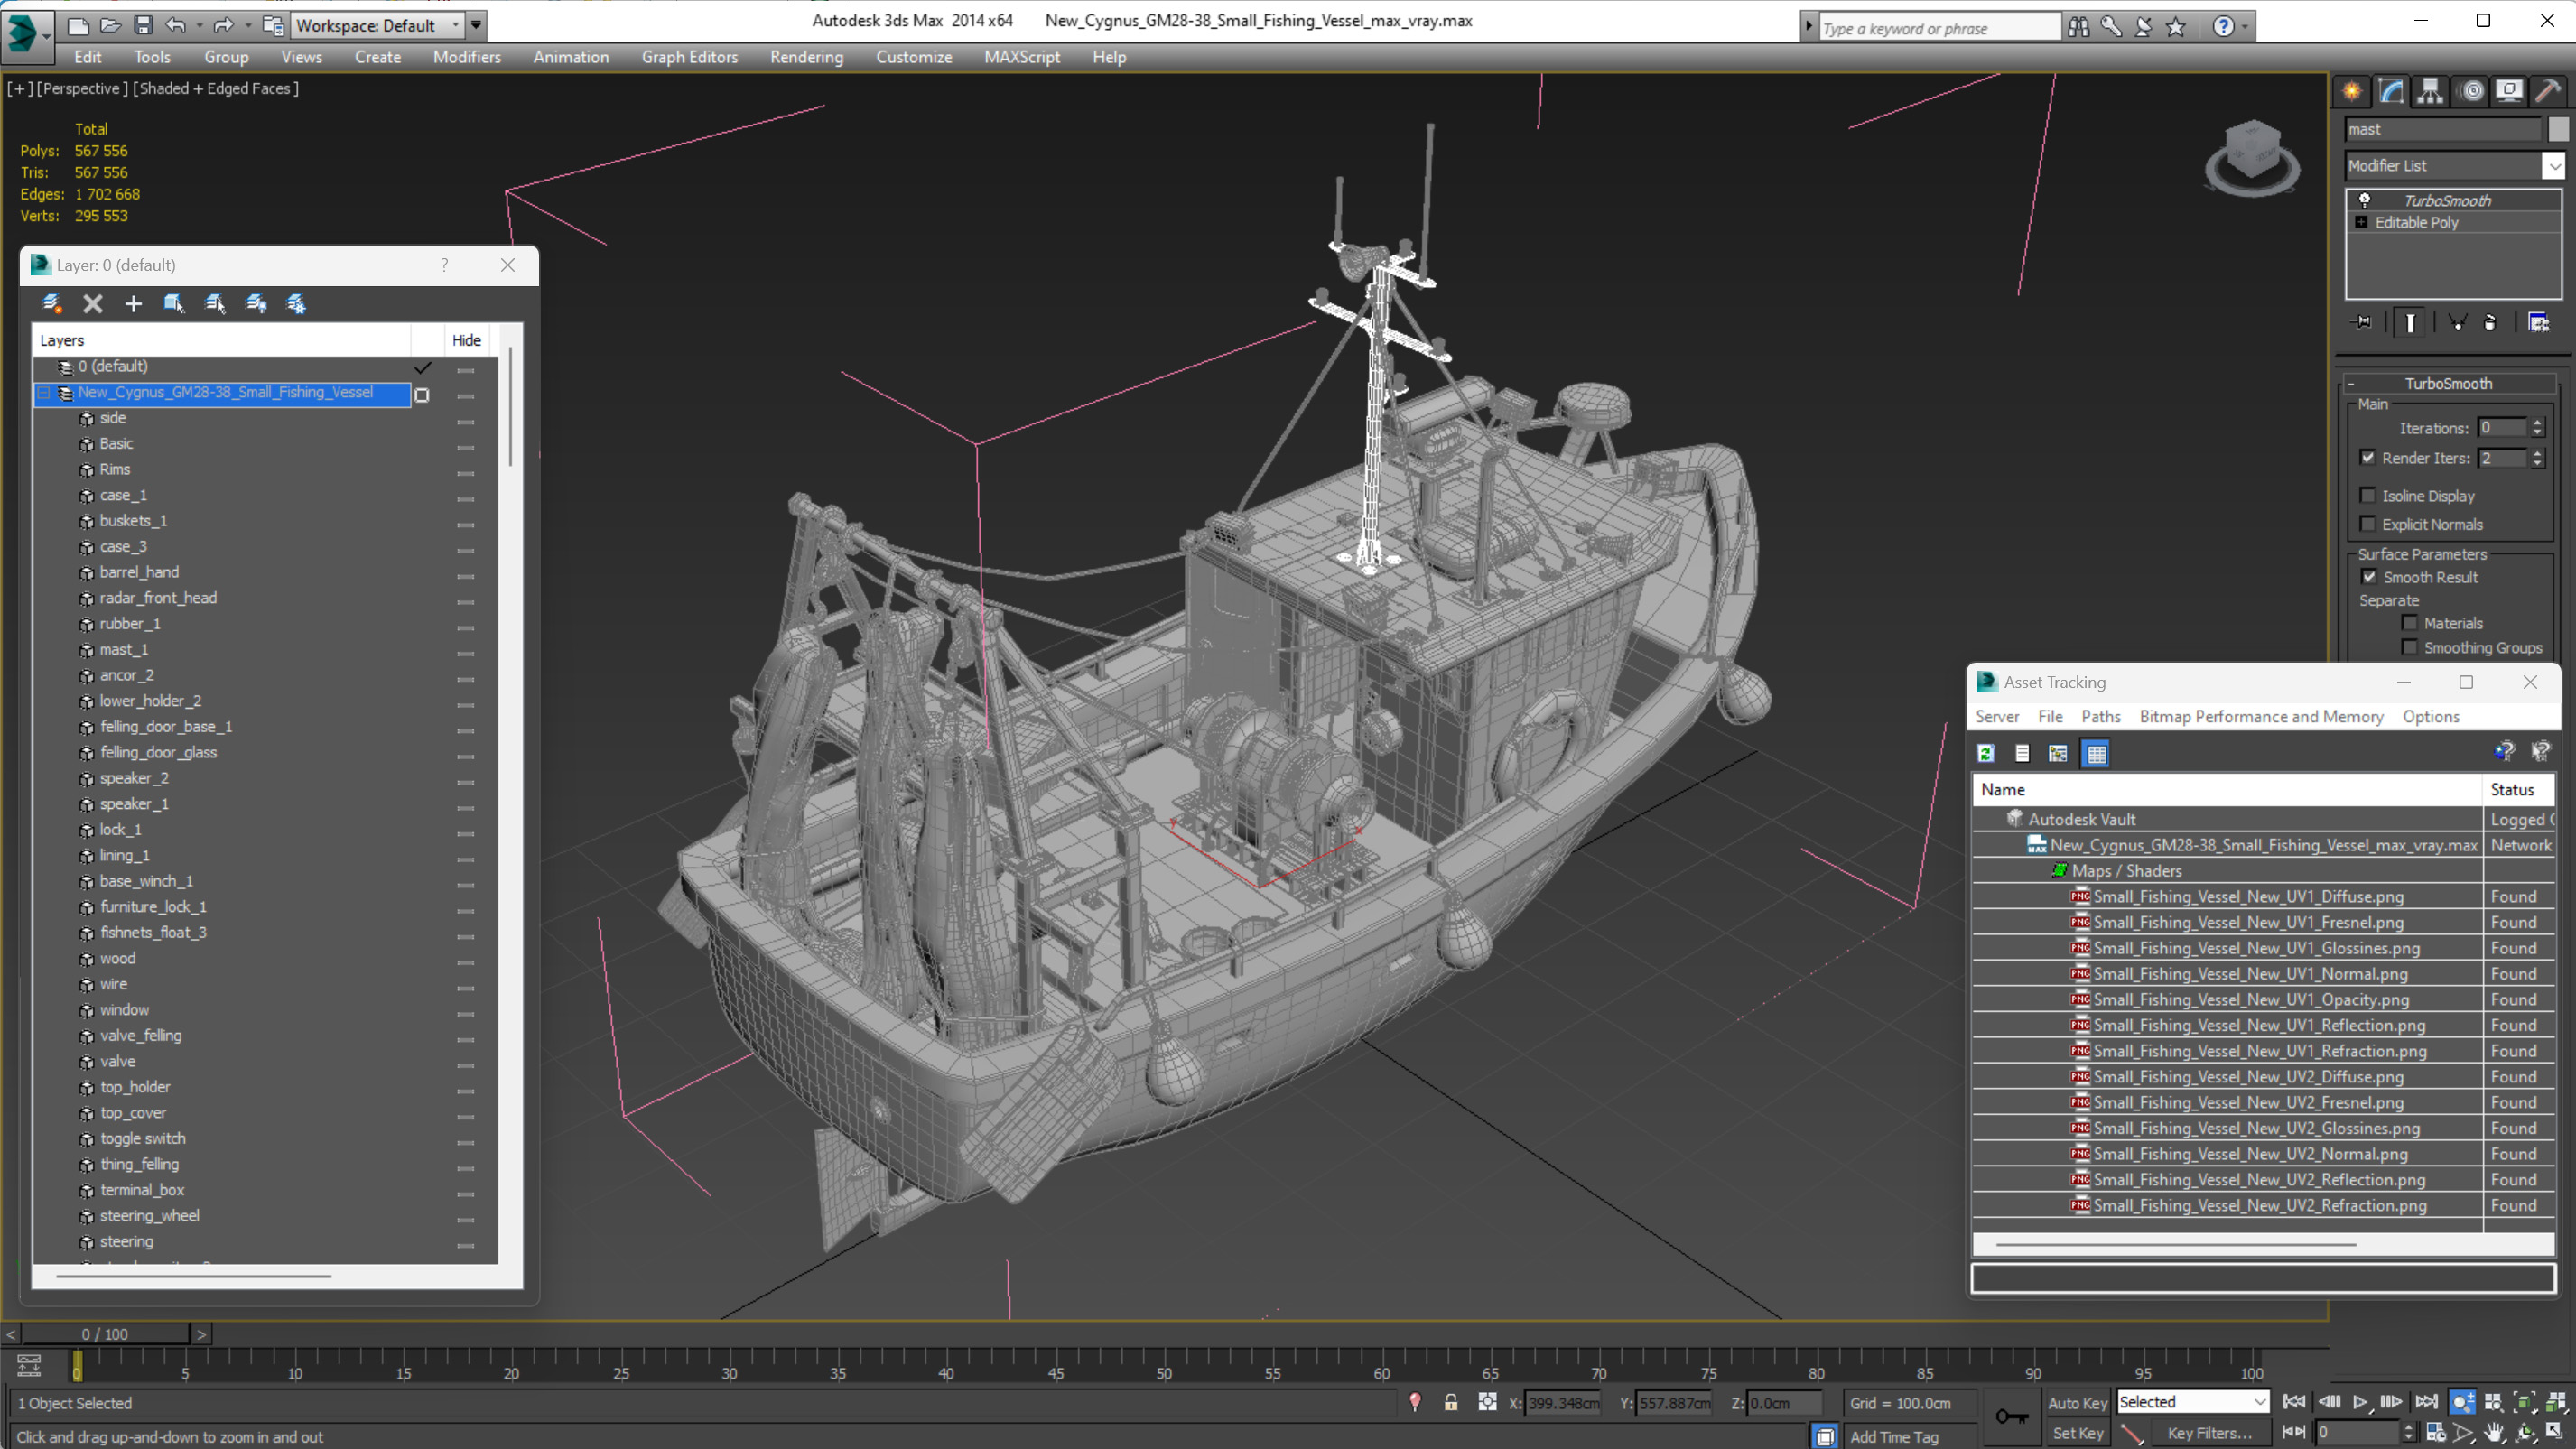Open the Utilities hammer tab
This screenshot has width=2576, height=1449.
2548,92
